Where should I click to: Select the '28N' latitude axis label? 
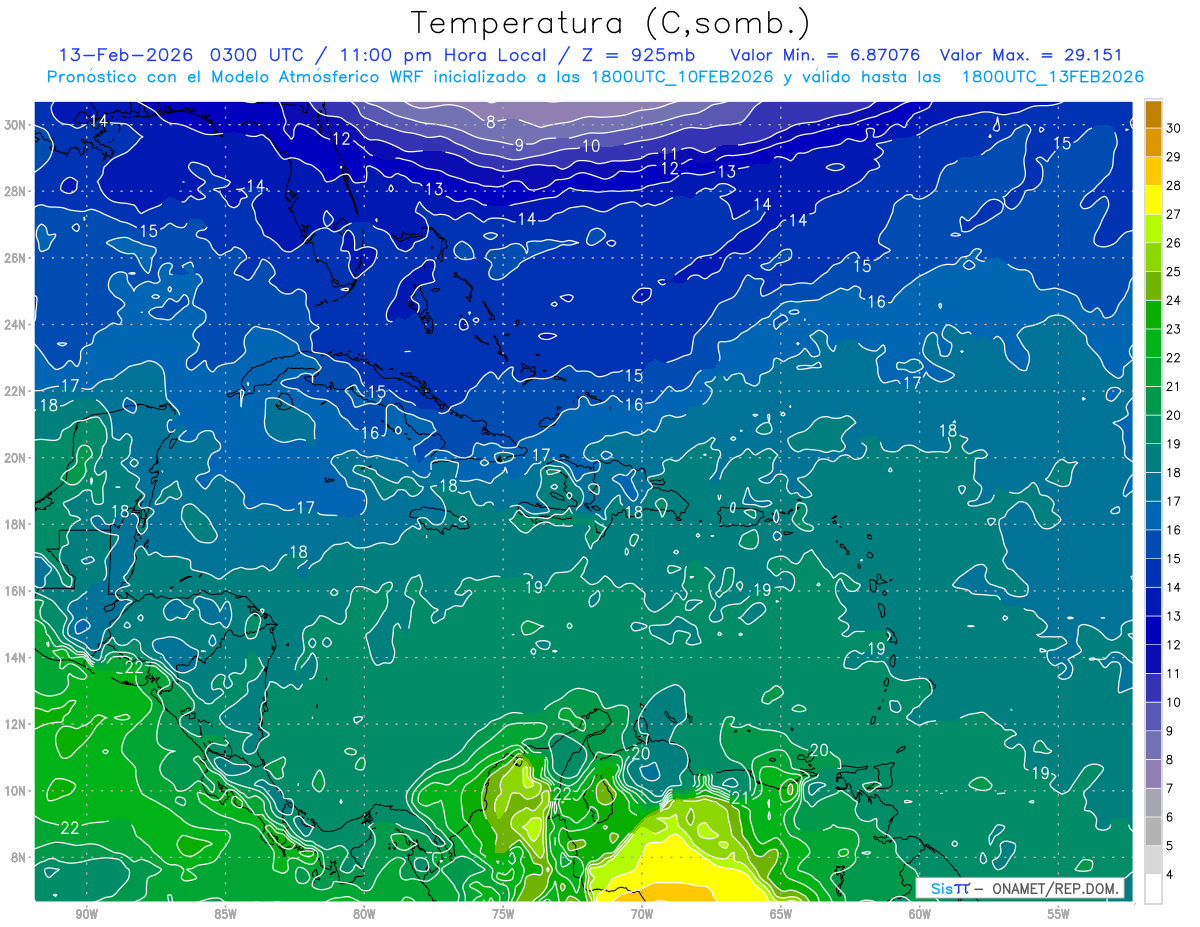16,191
